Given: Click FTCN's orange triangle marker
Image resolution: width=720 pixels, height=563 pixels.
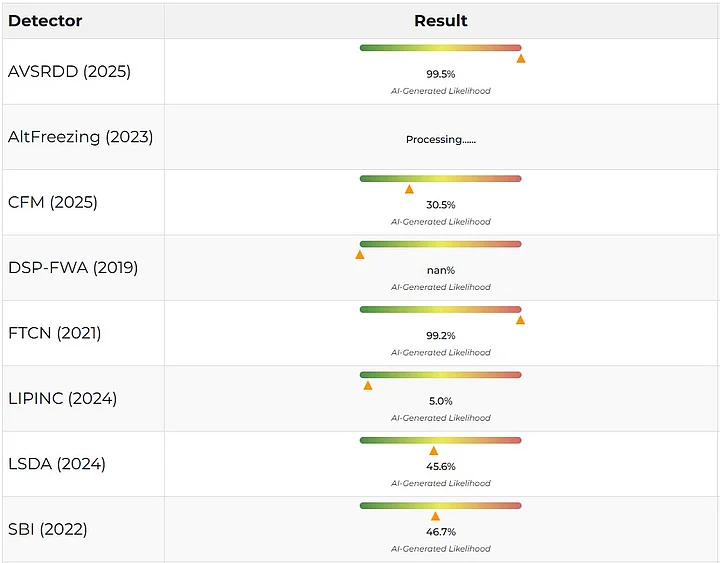Looking at the screenshot, I should click(520, 320).
